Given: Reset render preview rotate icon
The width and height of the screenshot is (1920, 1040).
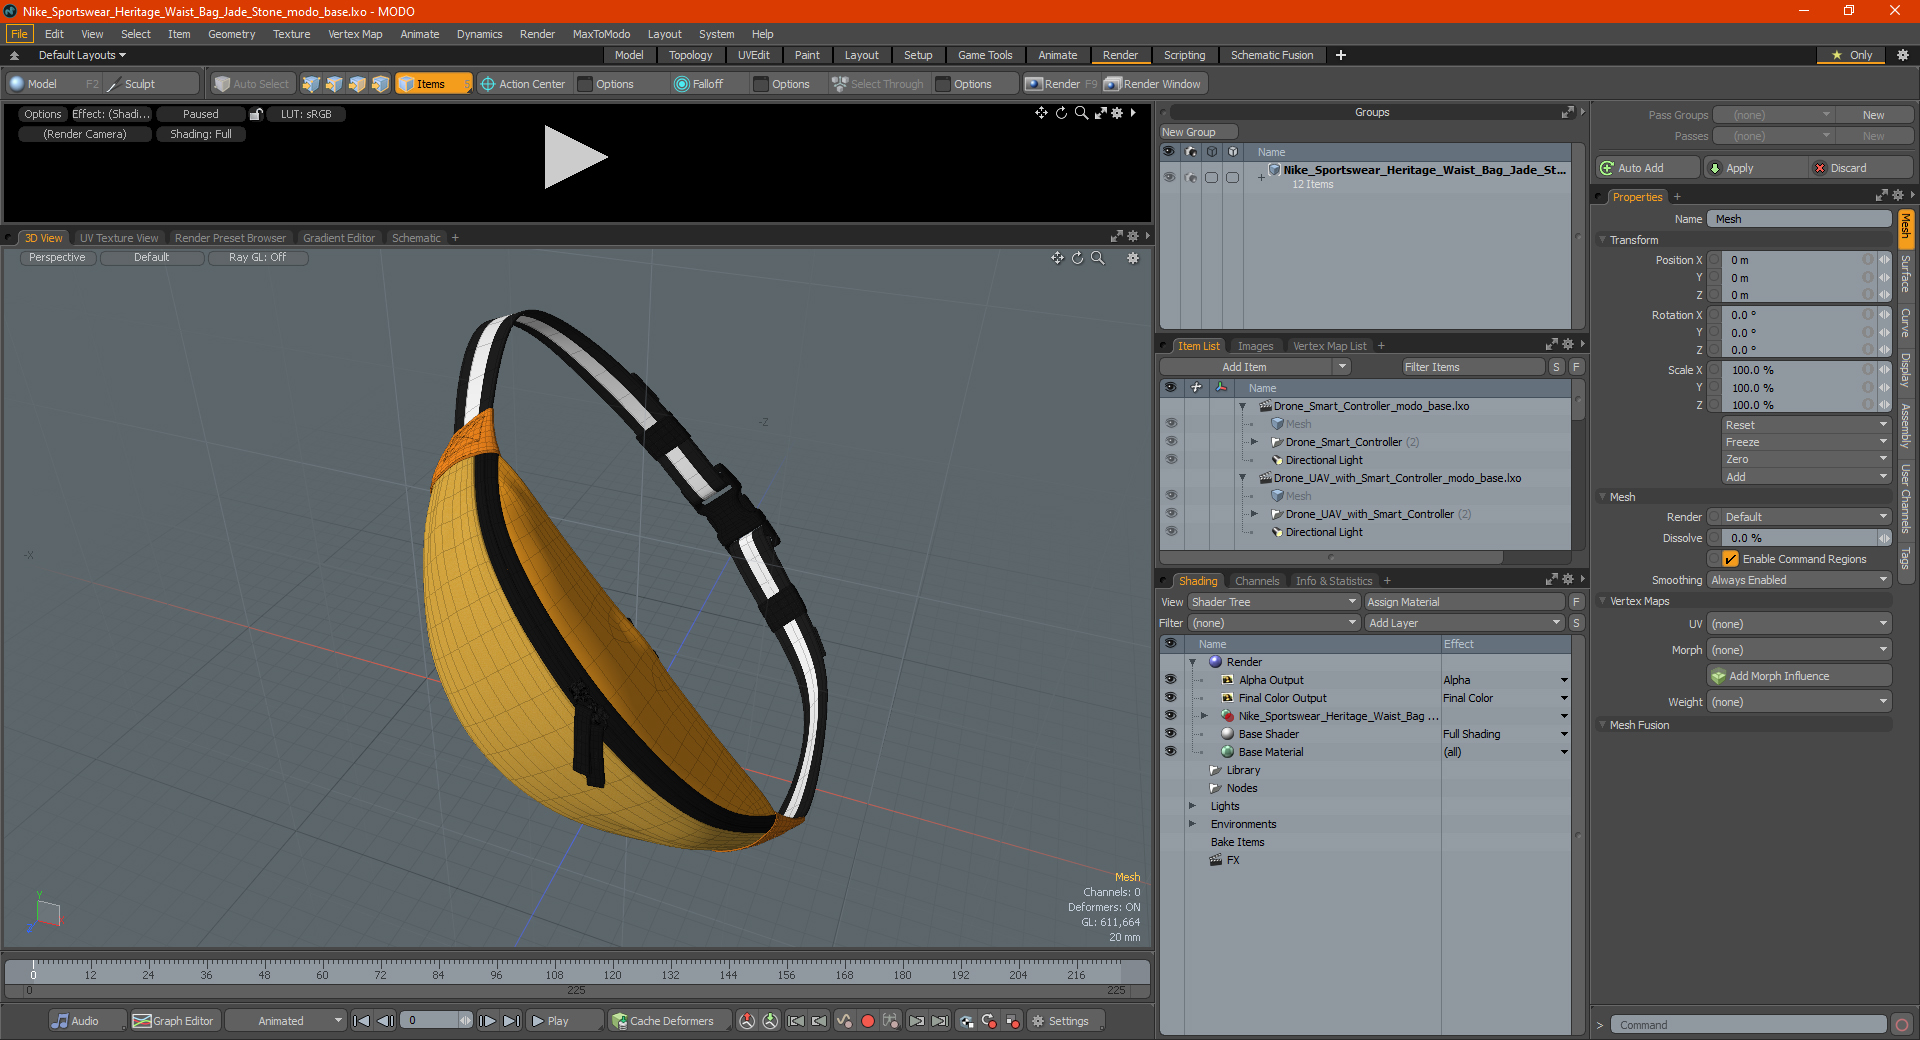Looking at the screenshot, I should [x=1061, y=113].
